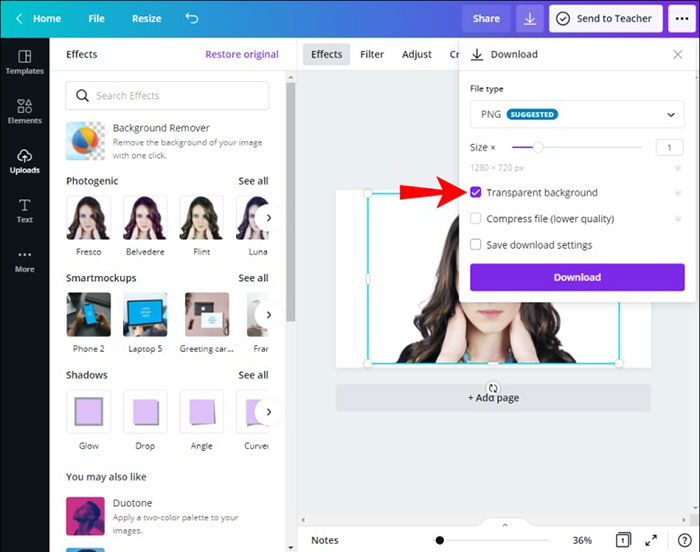700x552 pixels.
Task: Click the Size slider handle
Action: click(538, 147)
